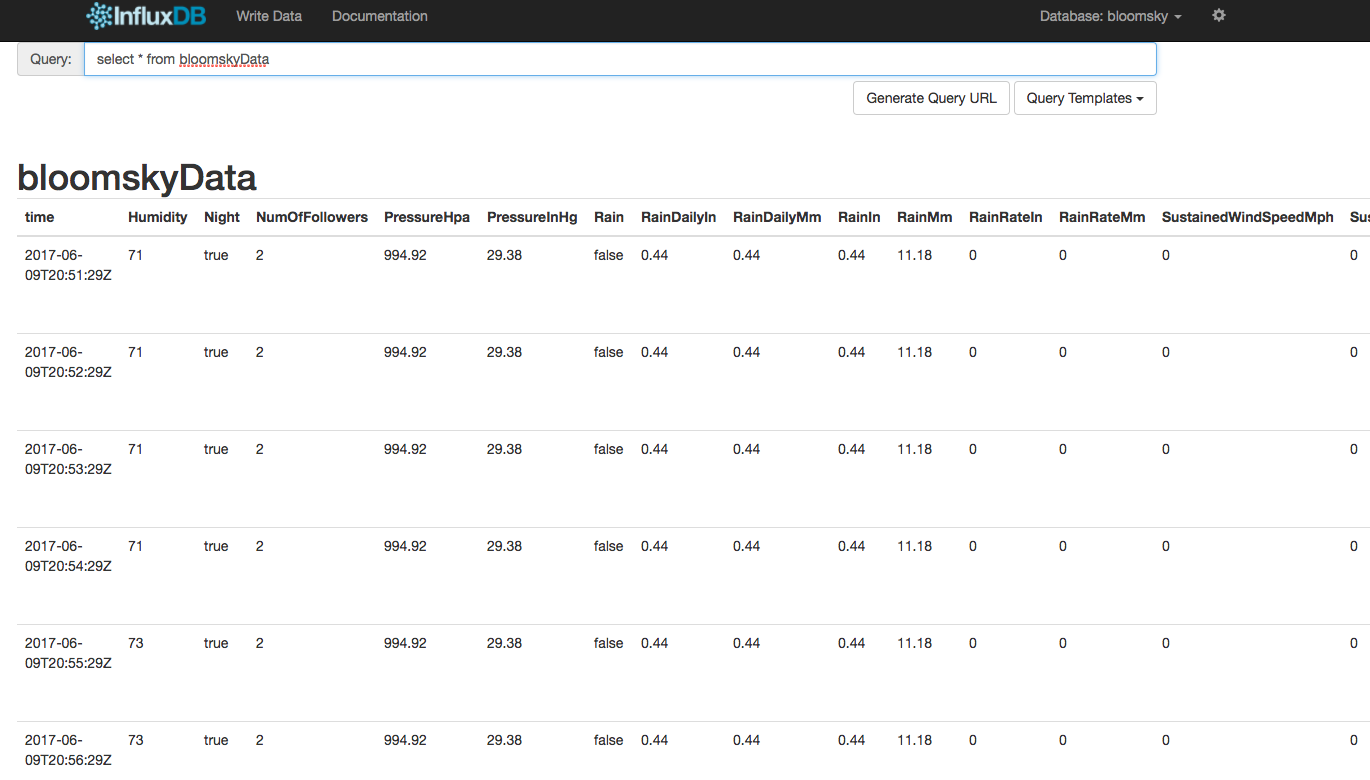Click the RainMm column header
1370x780 pixels.
pos(925,217)
